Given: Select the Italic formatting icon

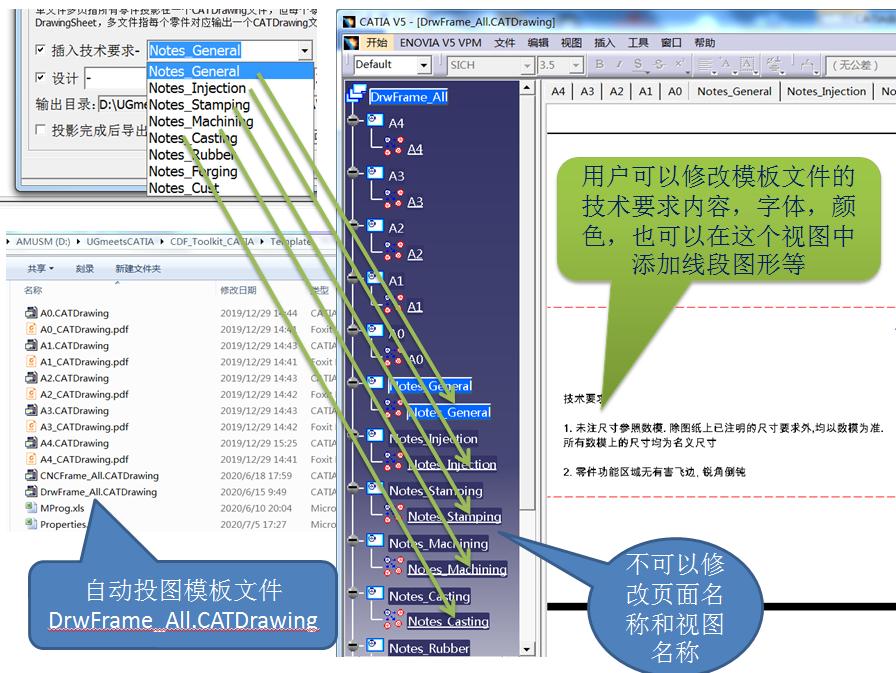Looking at the screenshot, I should (619, 64).
